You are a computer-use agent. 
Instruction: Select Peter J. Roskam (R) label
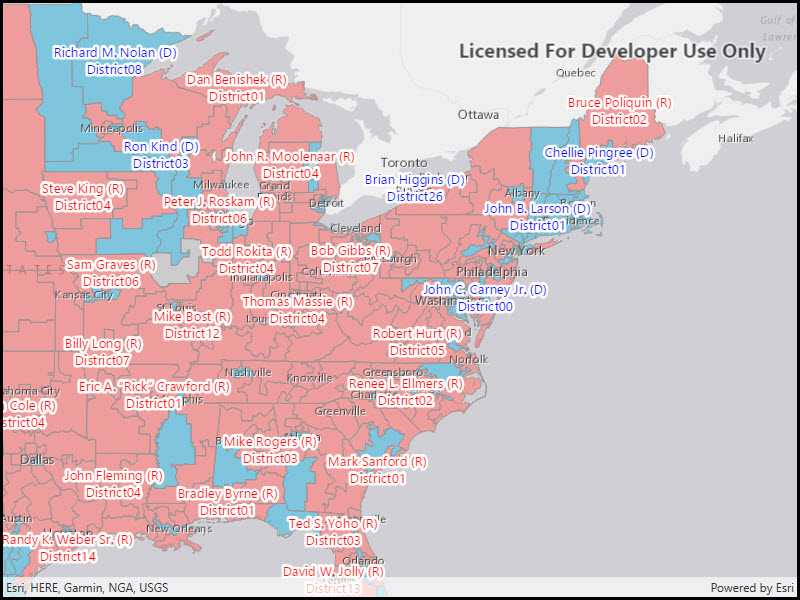pos(219,202)
